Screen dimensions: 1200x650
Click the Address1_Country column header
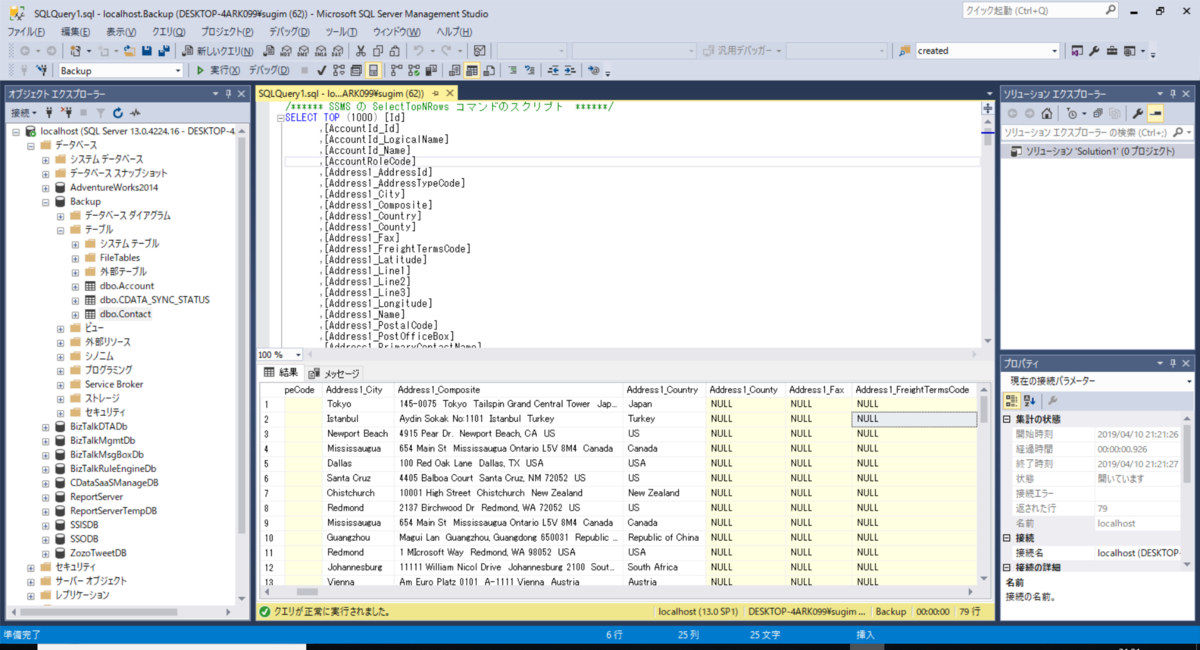662,389
